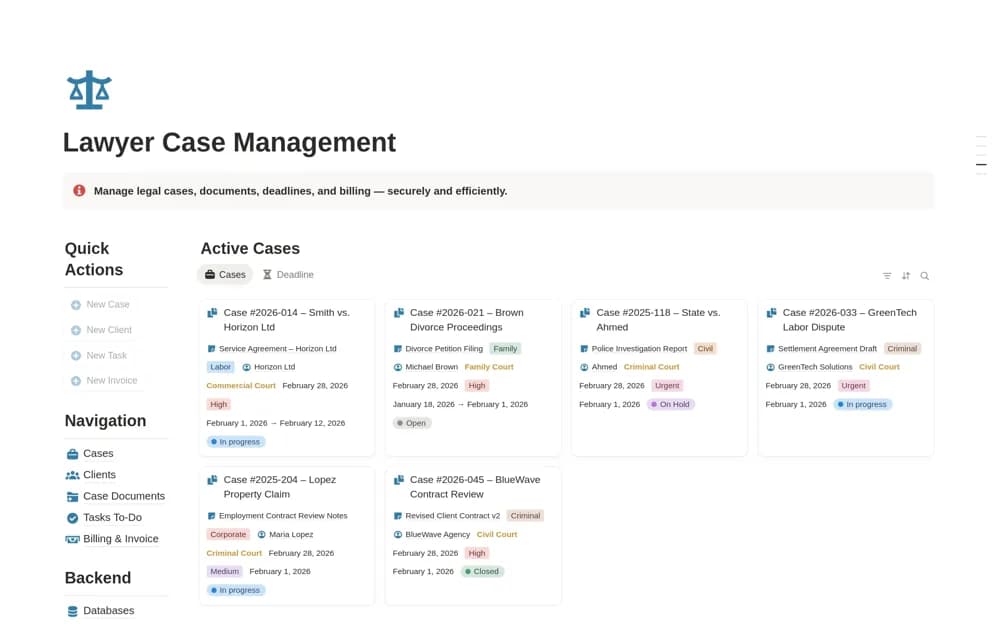Click the people icon next to Clients
The height and width of the screenshot is (624, 1000).
click(x=72, y=475)
